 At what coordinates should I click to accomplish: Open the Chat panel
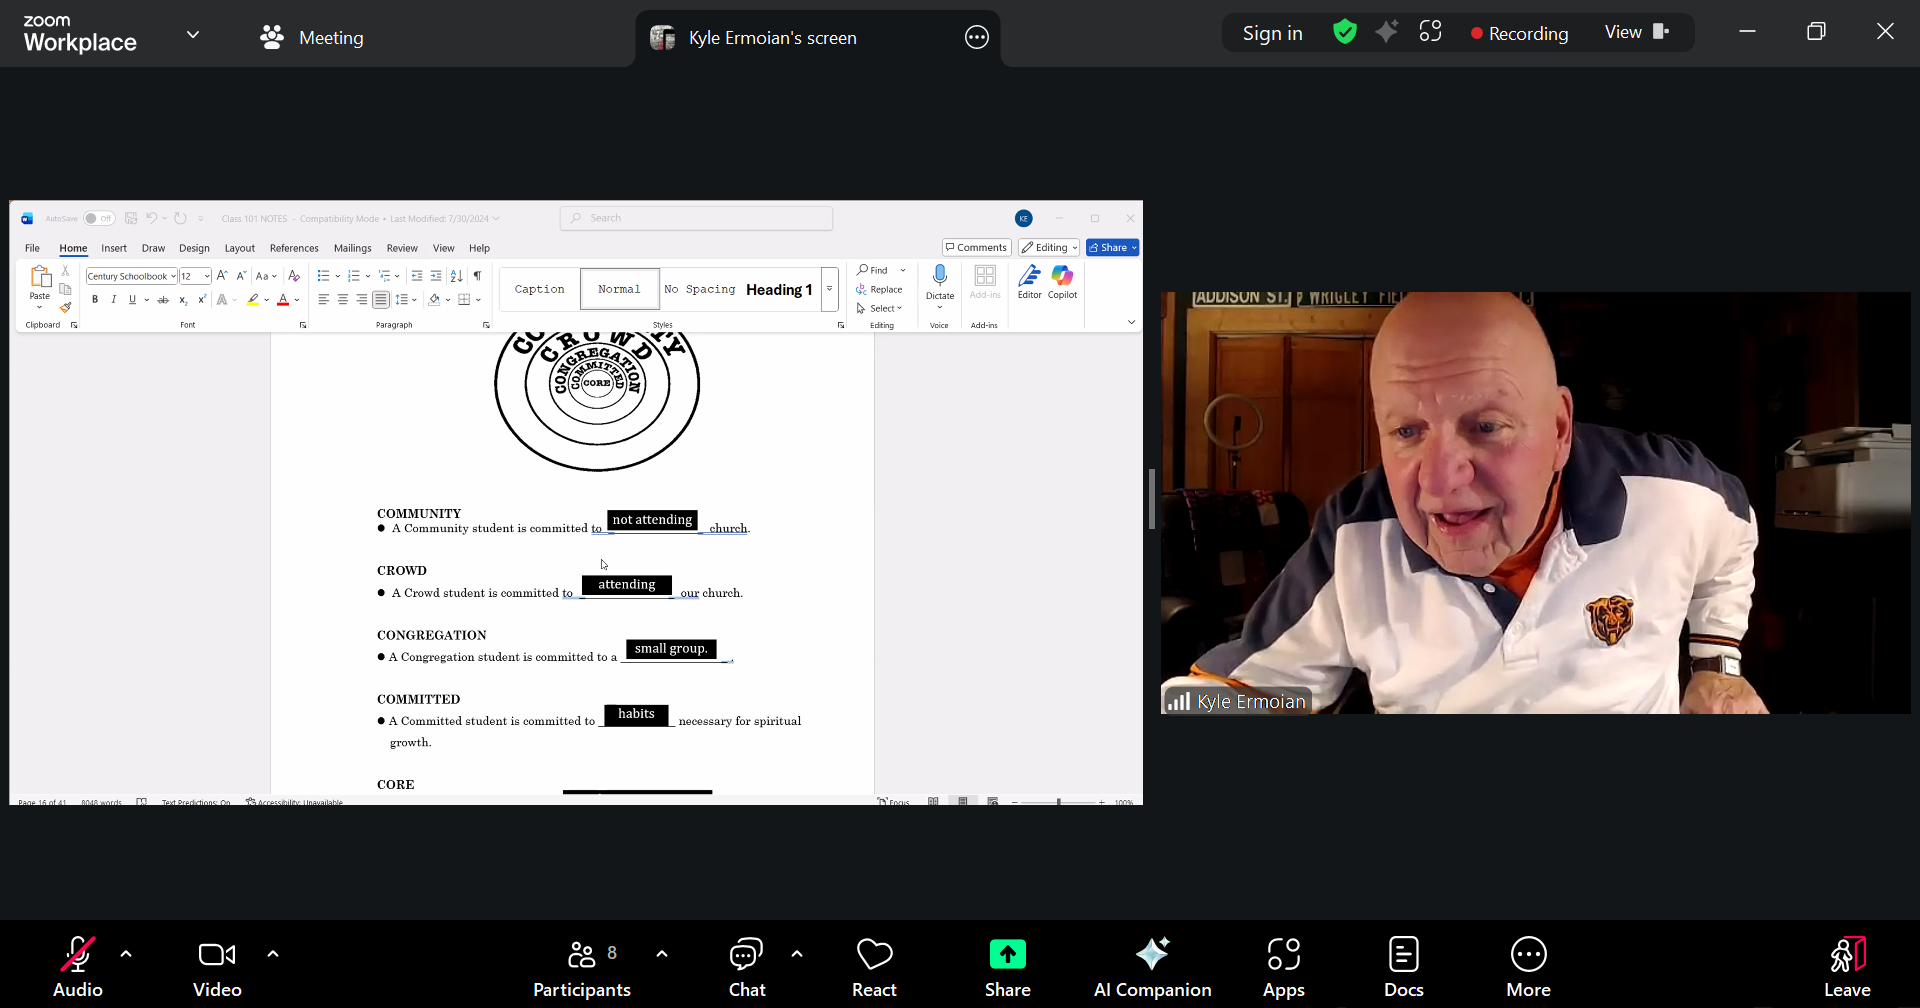click(x=746, y=967)
